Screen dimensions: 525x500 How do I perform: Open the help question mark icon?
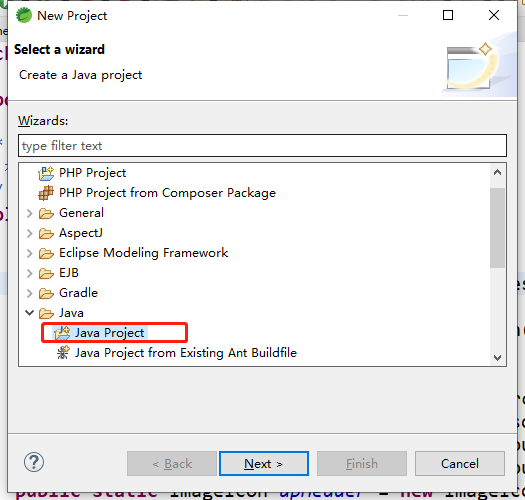click(34, 462)
